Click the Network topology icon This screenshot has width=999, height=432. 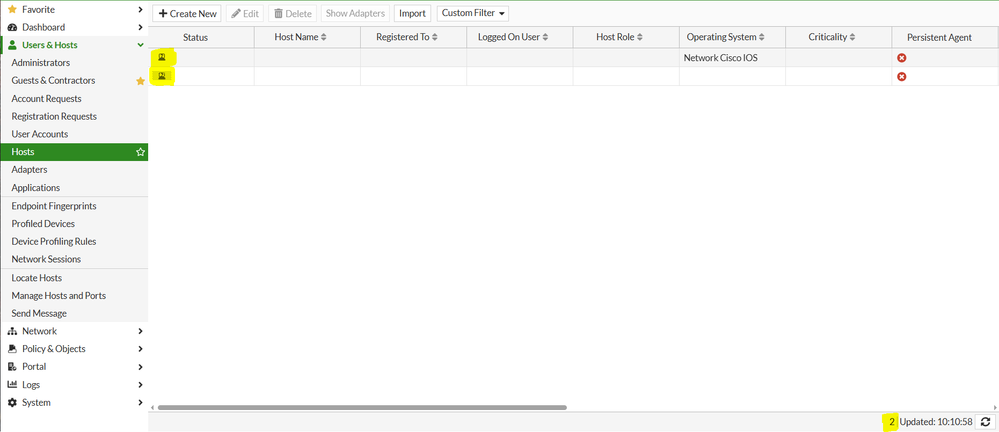coord(12,331)
